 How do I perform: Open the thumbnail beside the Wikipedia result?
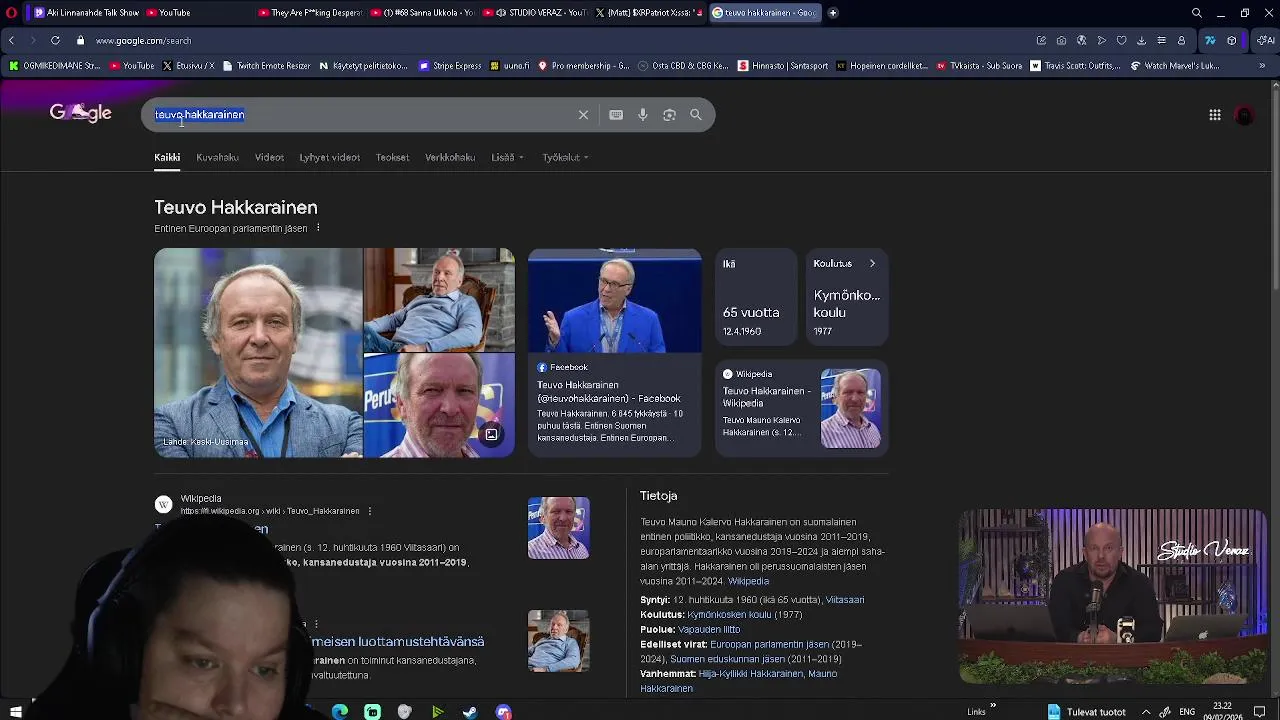(558, 528)
